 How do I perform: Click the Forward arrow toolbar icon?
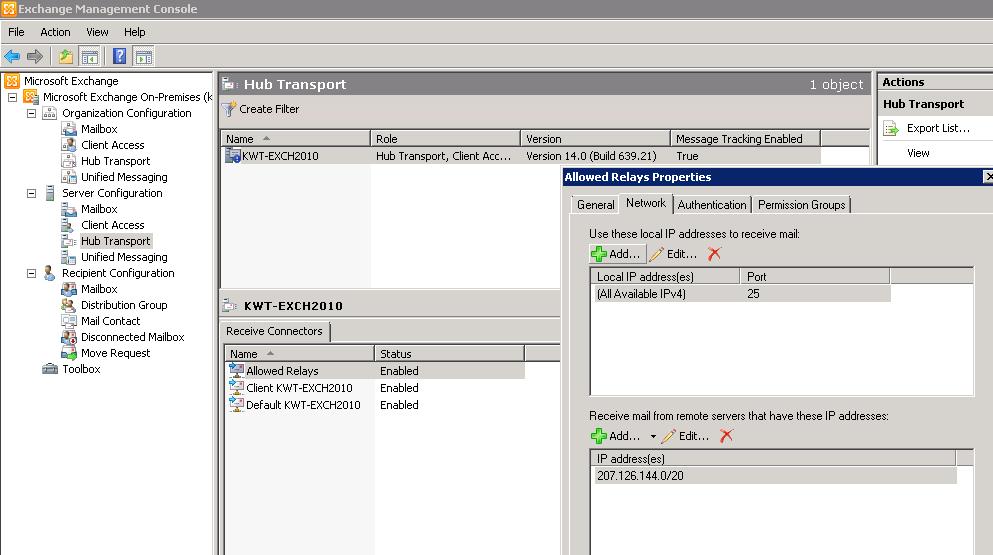[35, 56]
